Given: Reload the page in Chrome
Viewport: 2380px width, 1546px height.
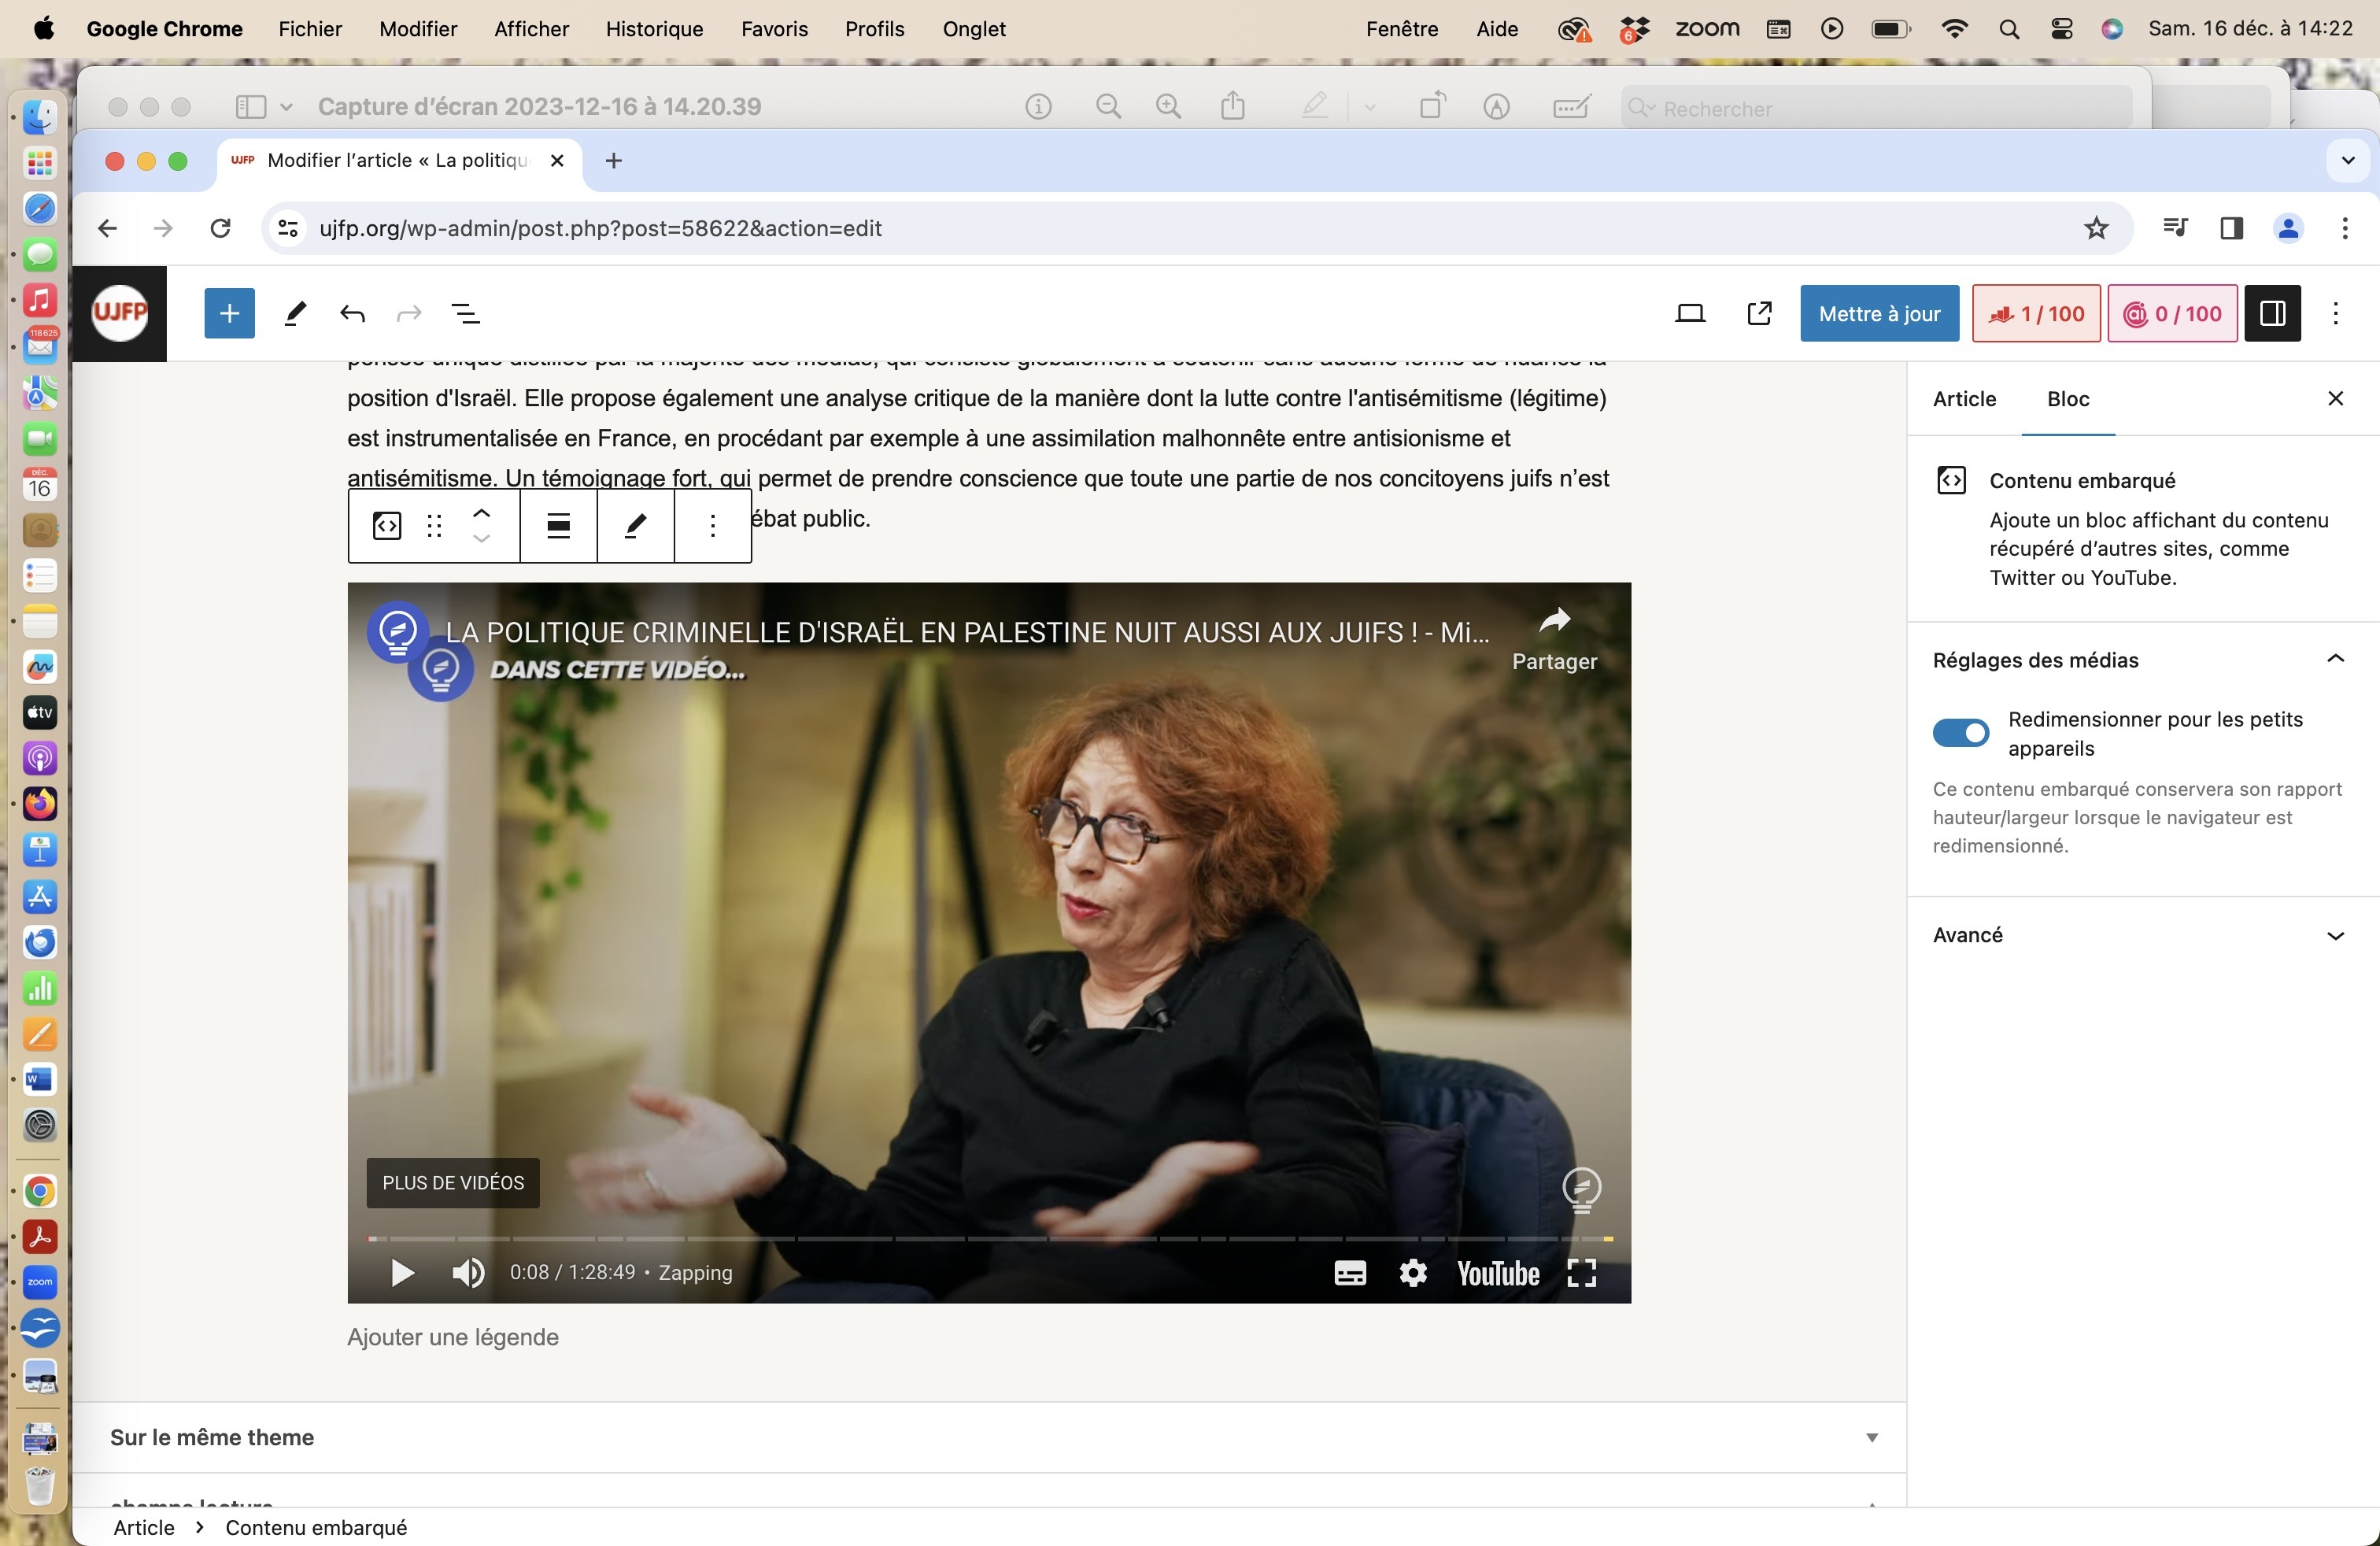Looking at the screenshot, I should [221, 229].
